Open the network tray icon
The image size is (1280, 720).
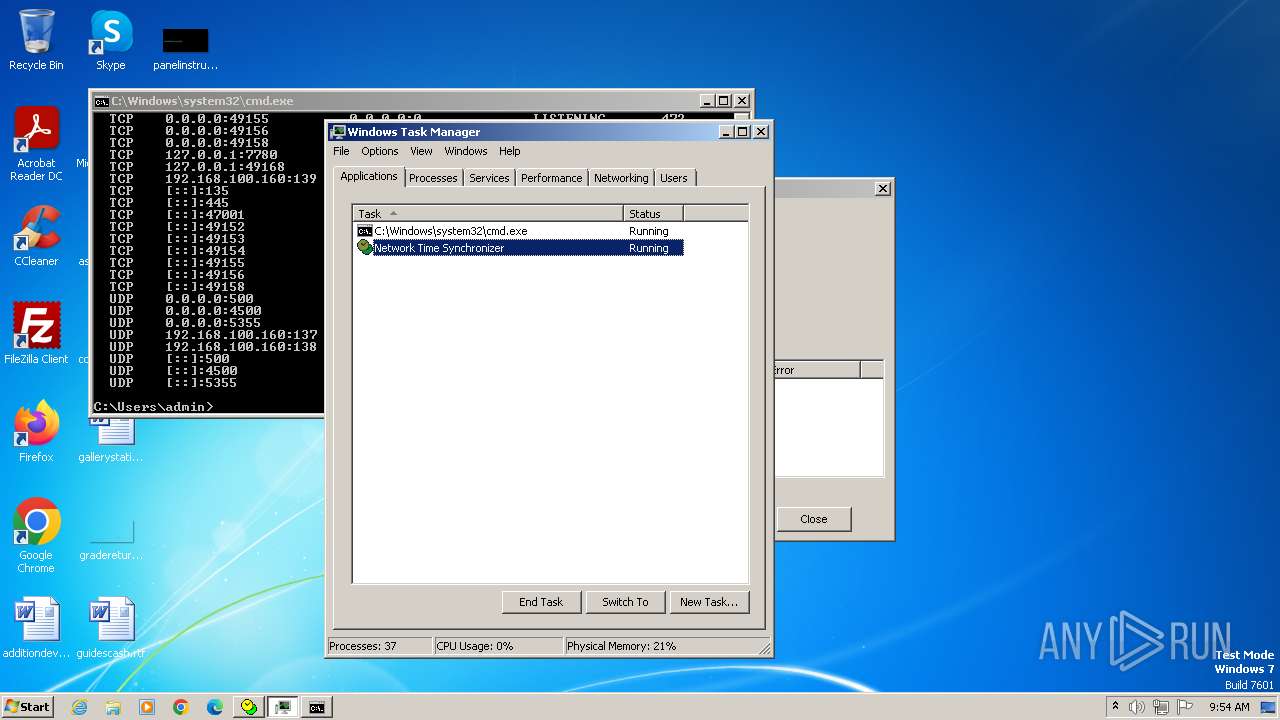[x=1161, y=707]
